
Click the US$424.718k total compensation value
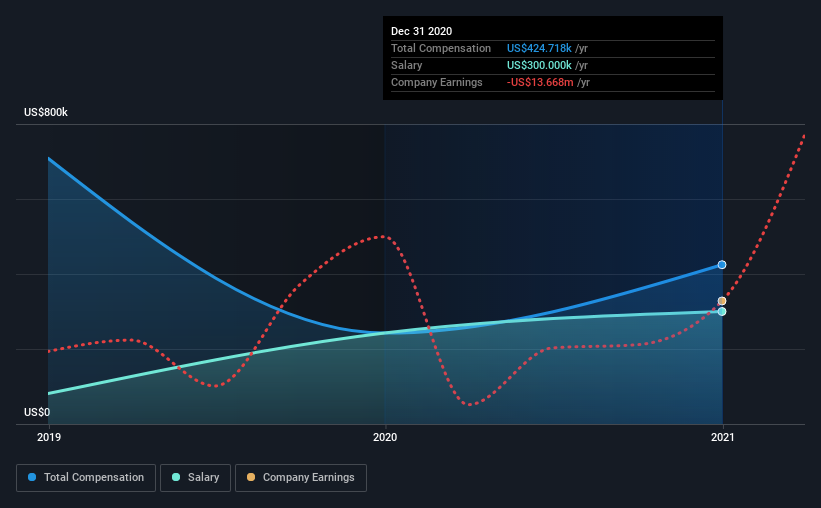point(539,48)
